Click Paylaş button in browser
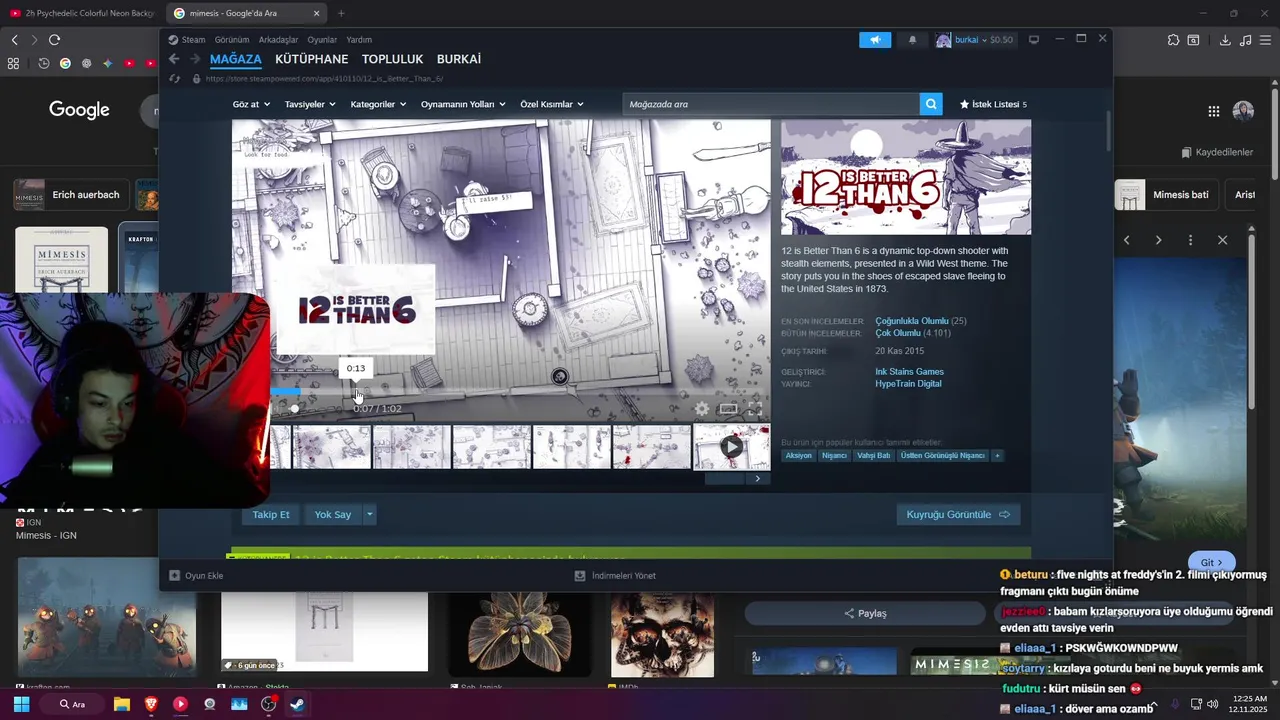Screen dimensions: 1280x720 (x=866, y=613)
